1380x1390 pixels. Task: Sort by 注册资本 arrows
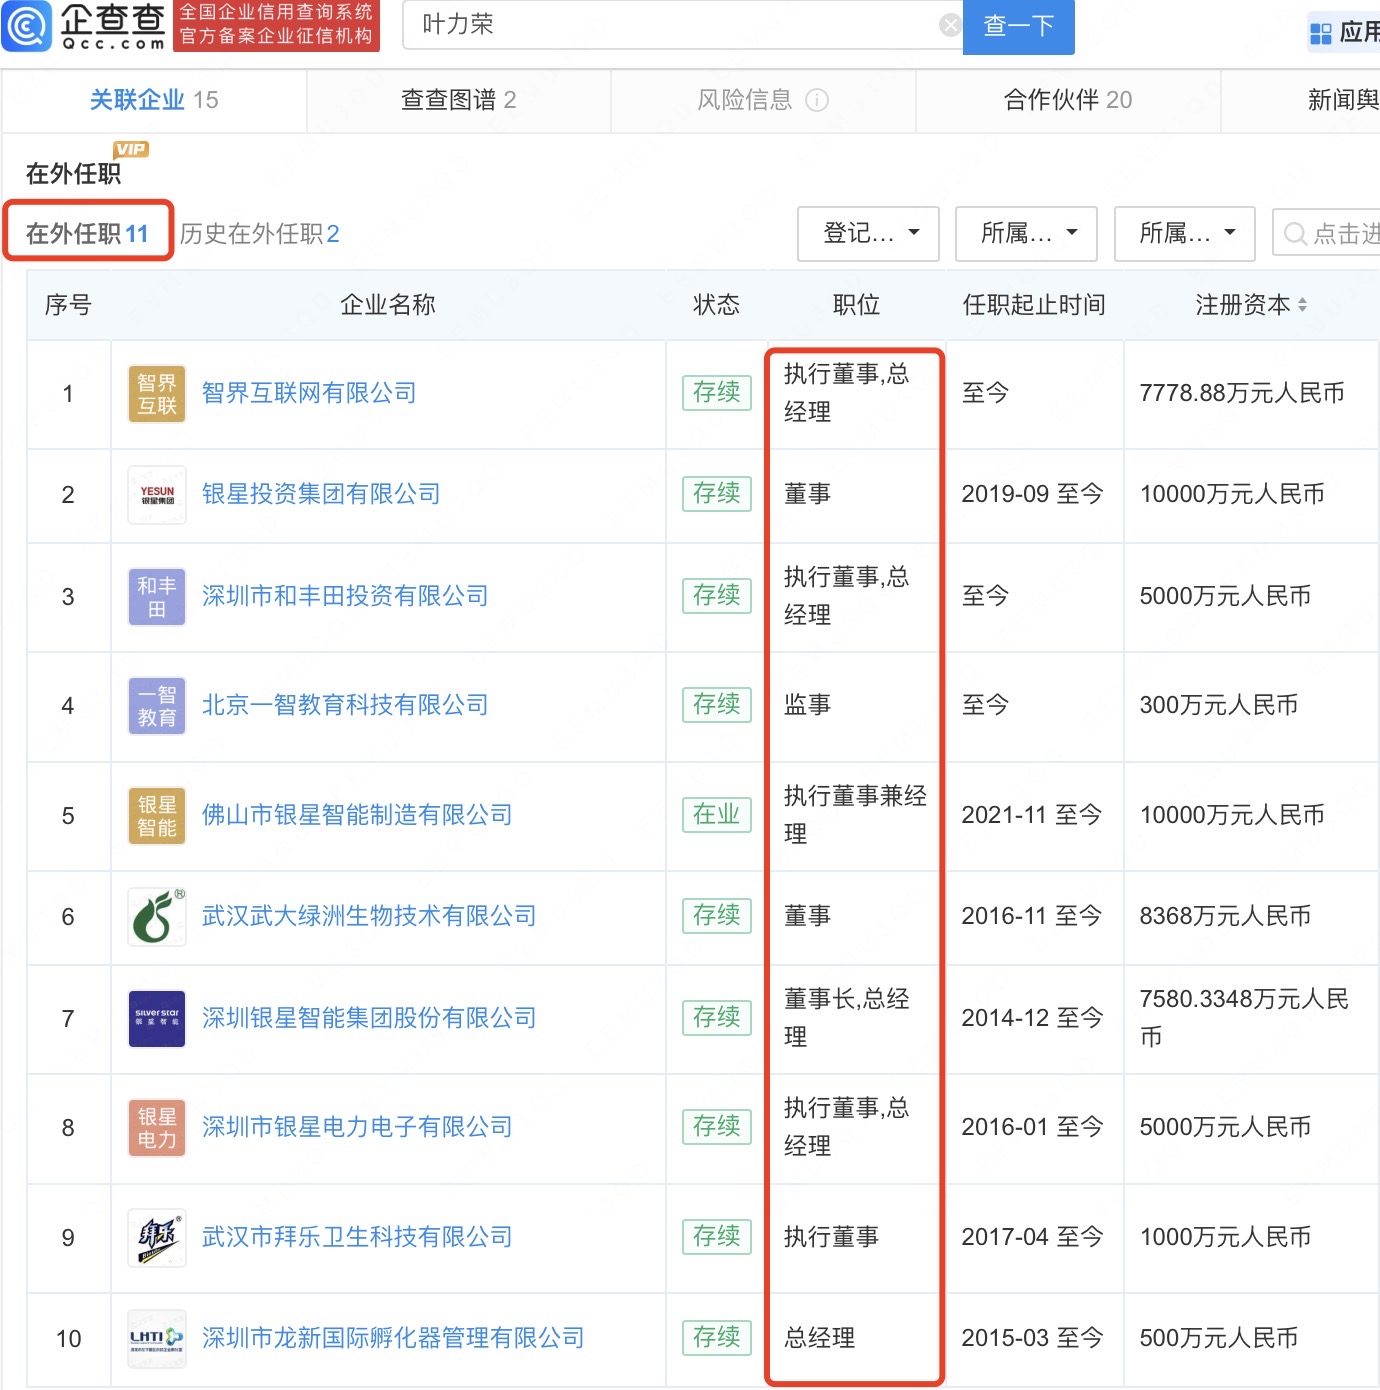pos(1302,305)
